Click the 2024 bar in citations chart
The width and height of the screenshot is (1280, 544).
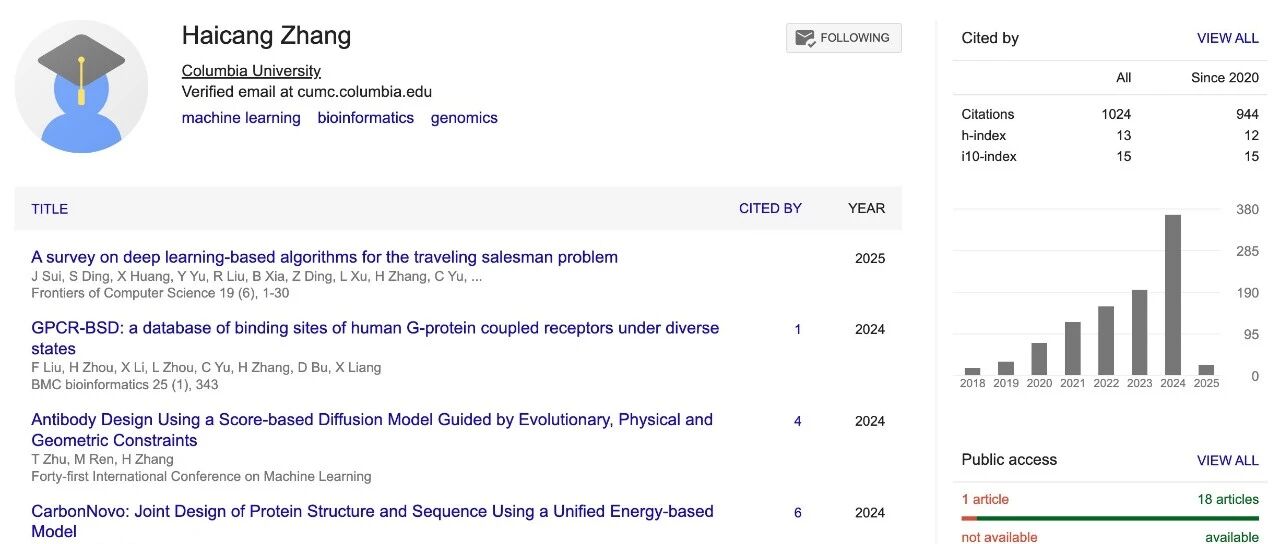point(1173,295)
